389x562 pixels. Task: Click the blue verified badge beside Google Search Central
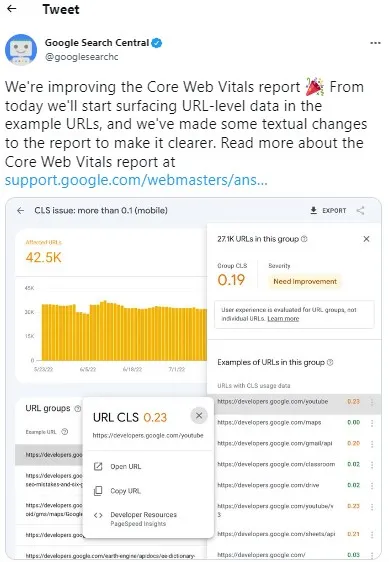point(157,43)
